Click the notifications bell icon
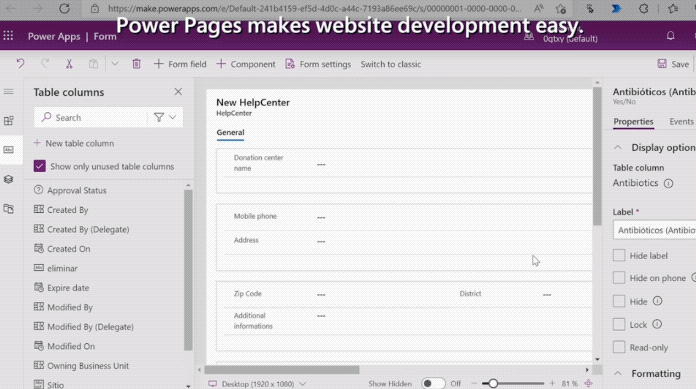 [670, 36]
